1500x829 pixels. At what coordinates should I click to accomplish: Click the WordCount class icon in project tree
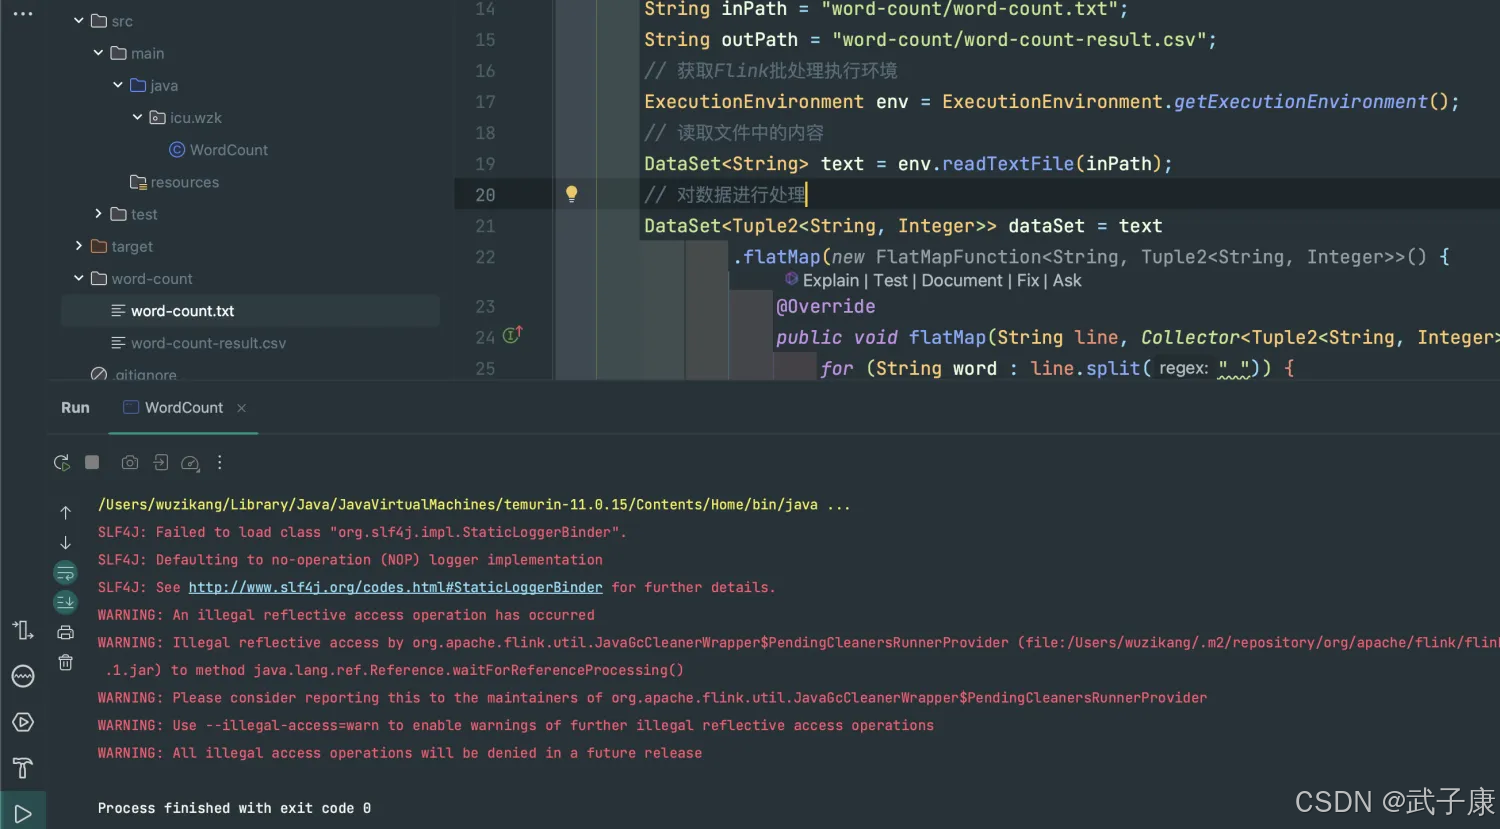click(x=177, y=150)
